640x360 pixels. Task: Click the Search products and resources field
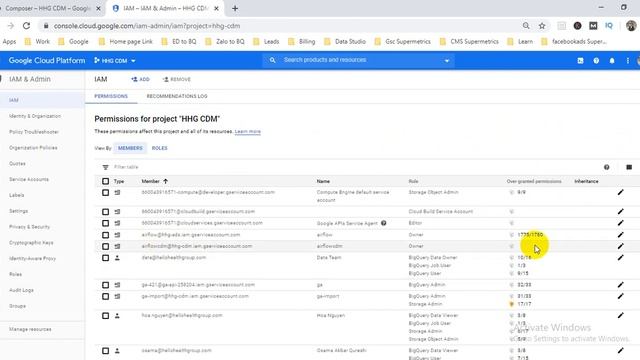(x=359, y=60)
